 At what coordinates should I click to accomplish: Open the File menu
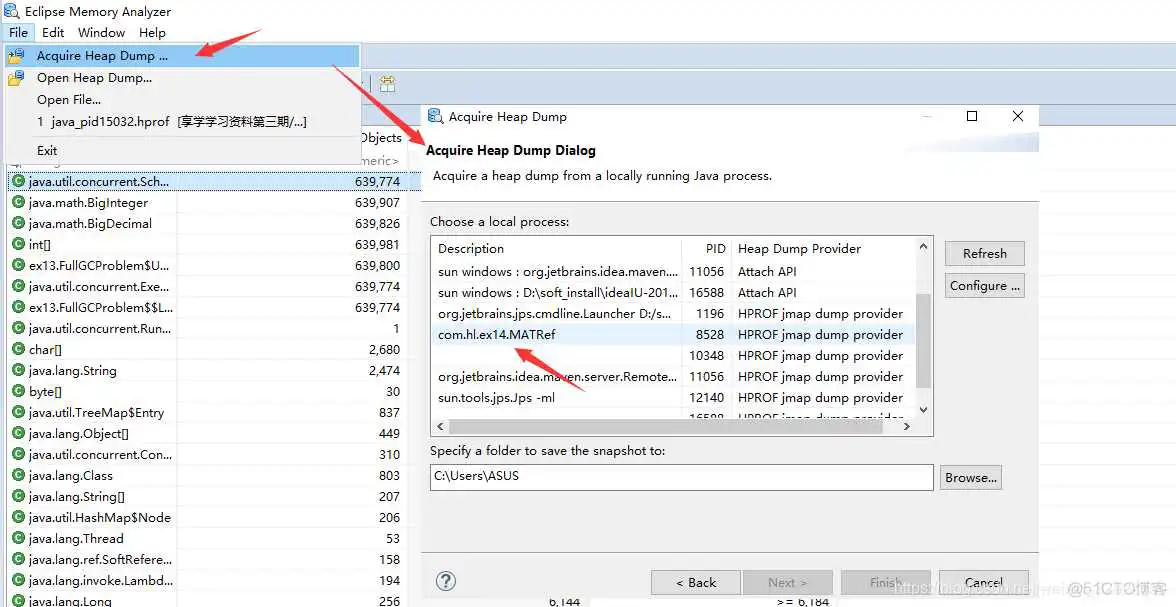[19, 32]
